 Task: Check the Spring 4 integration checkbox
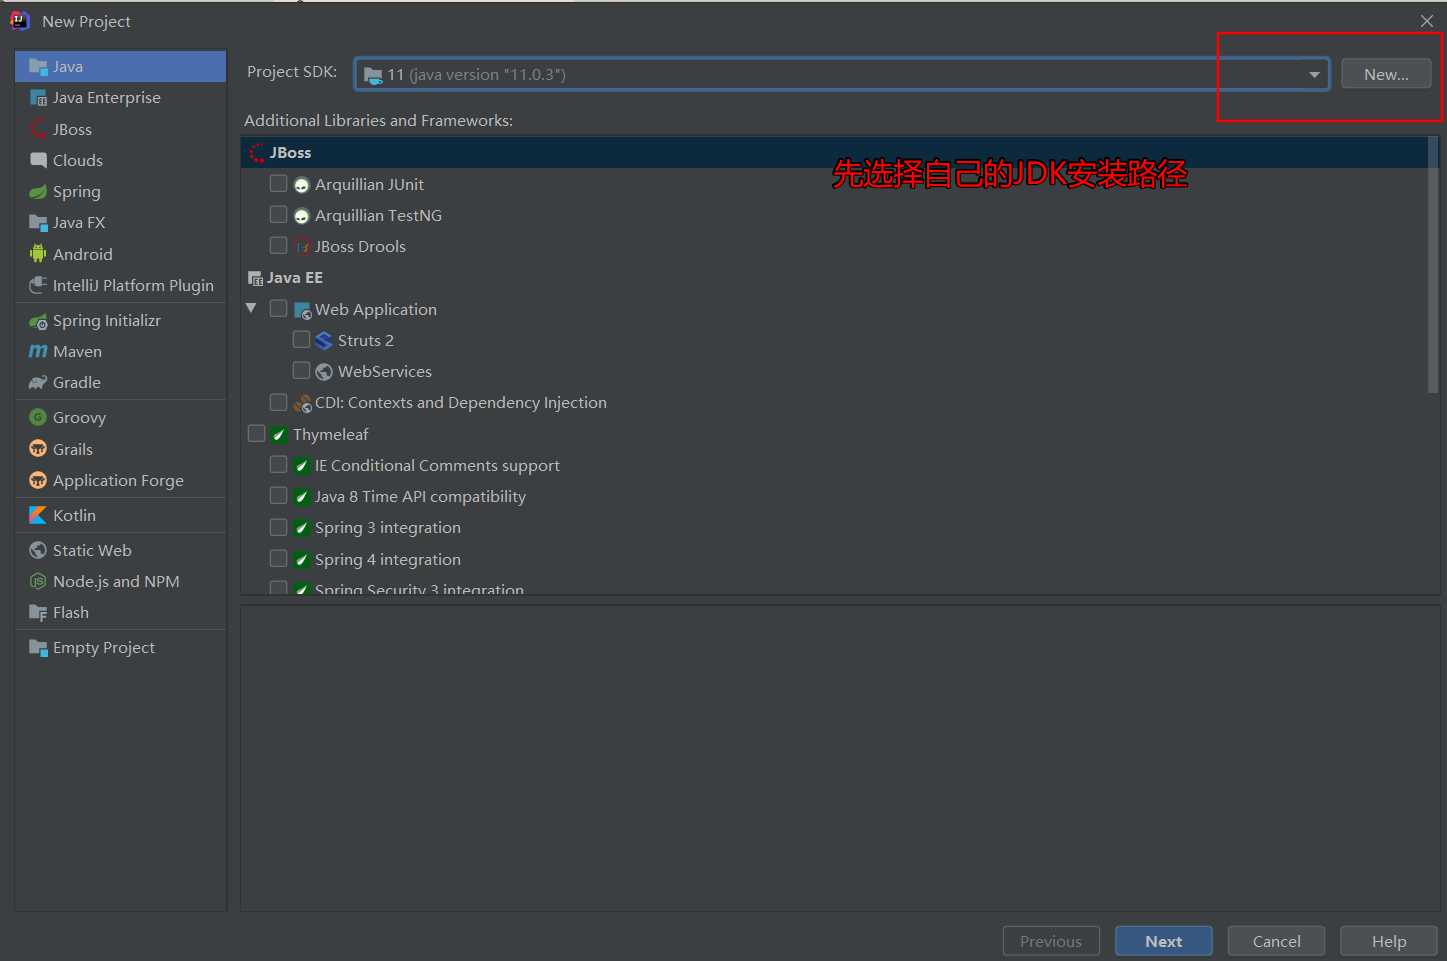[279, 559]
